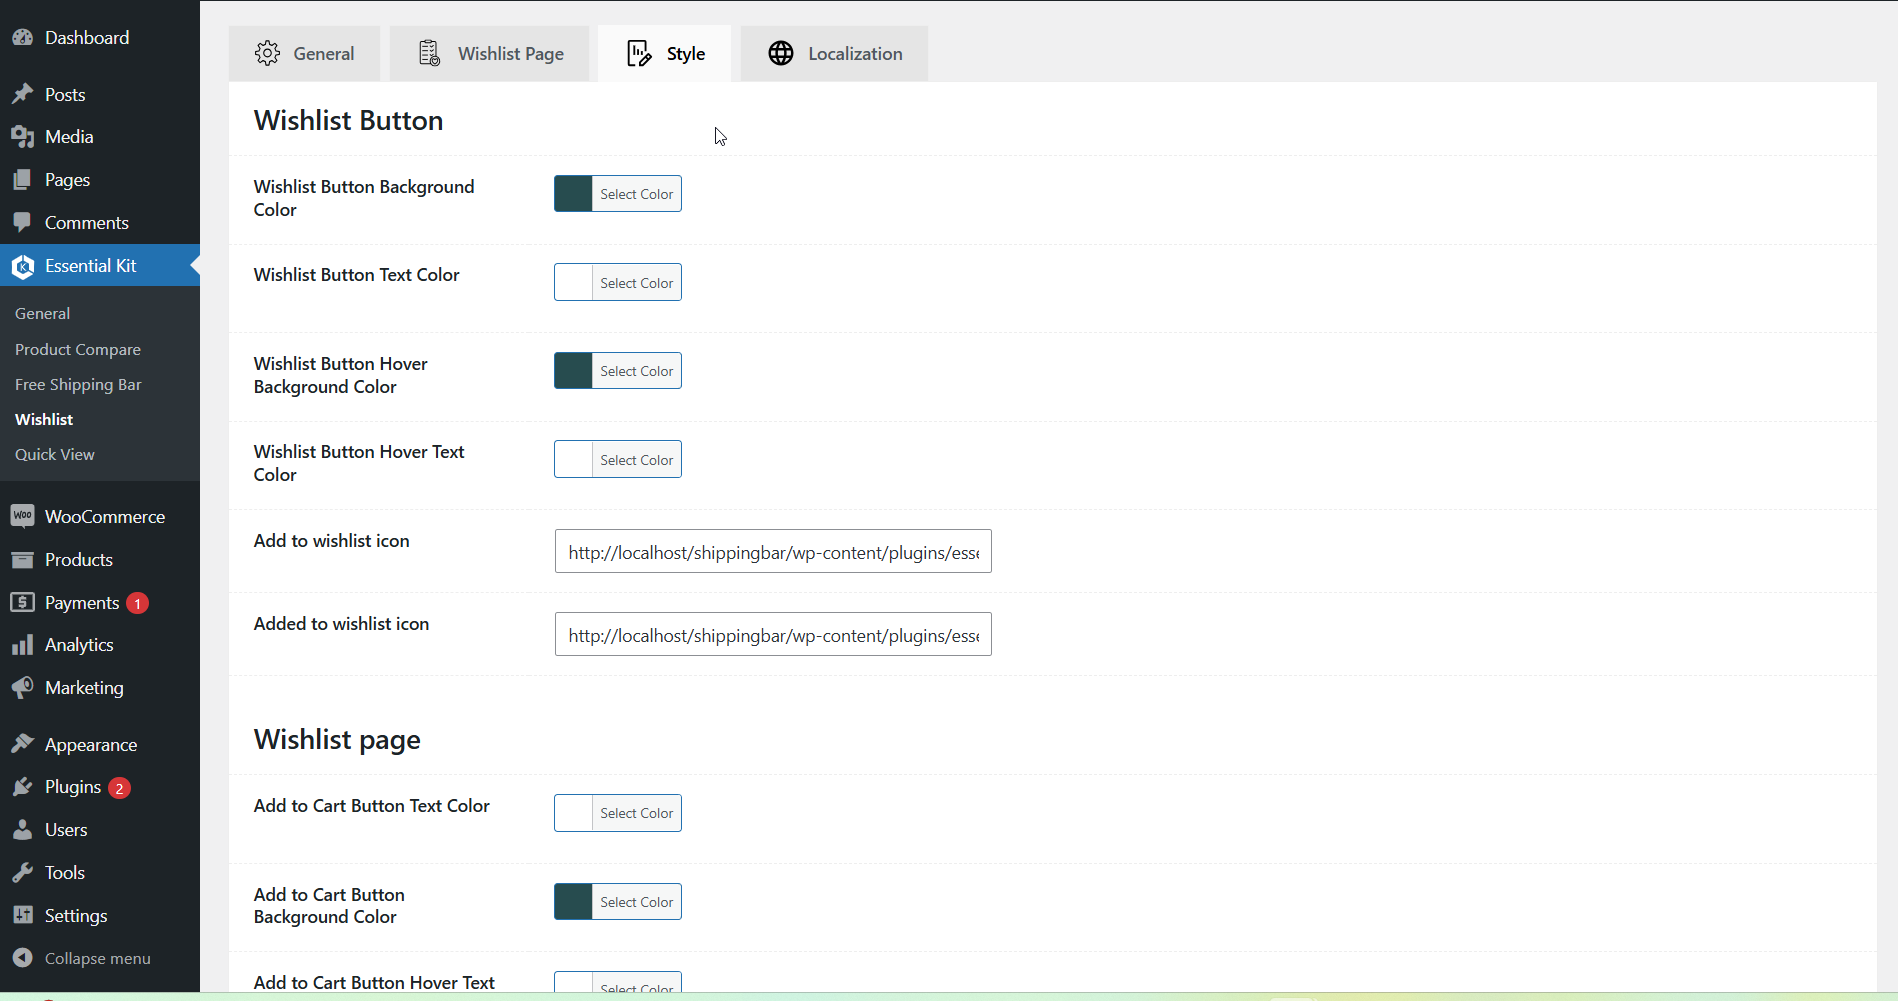The width and height of the screenshot is (1898, 1001).
Task: Switch to the Localization tab
Action: coord(834,54)
